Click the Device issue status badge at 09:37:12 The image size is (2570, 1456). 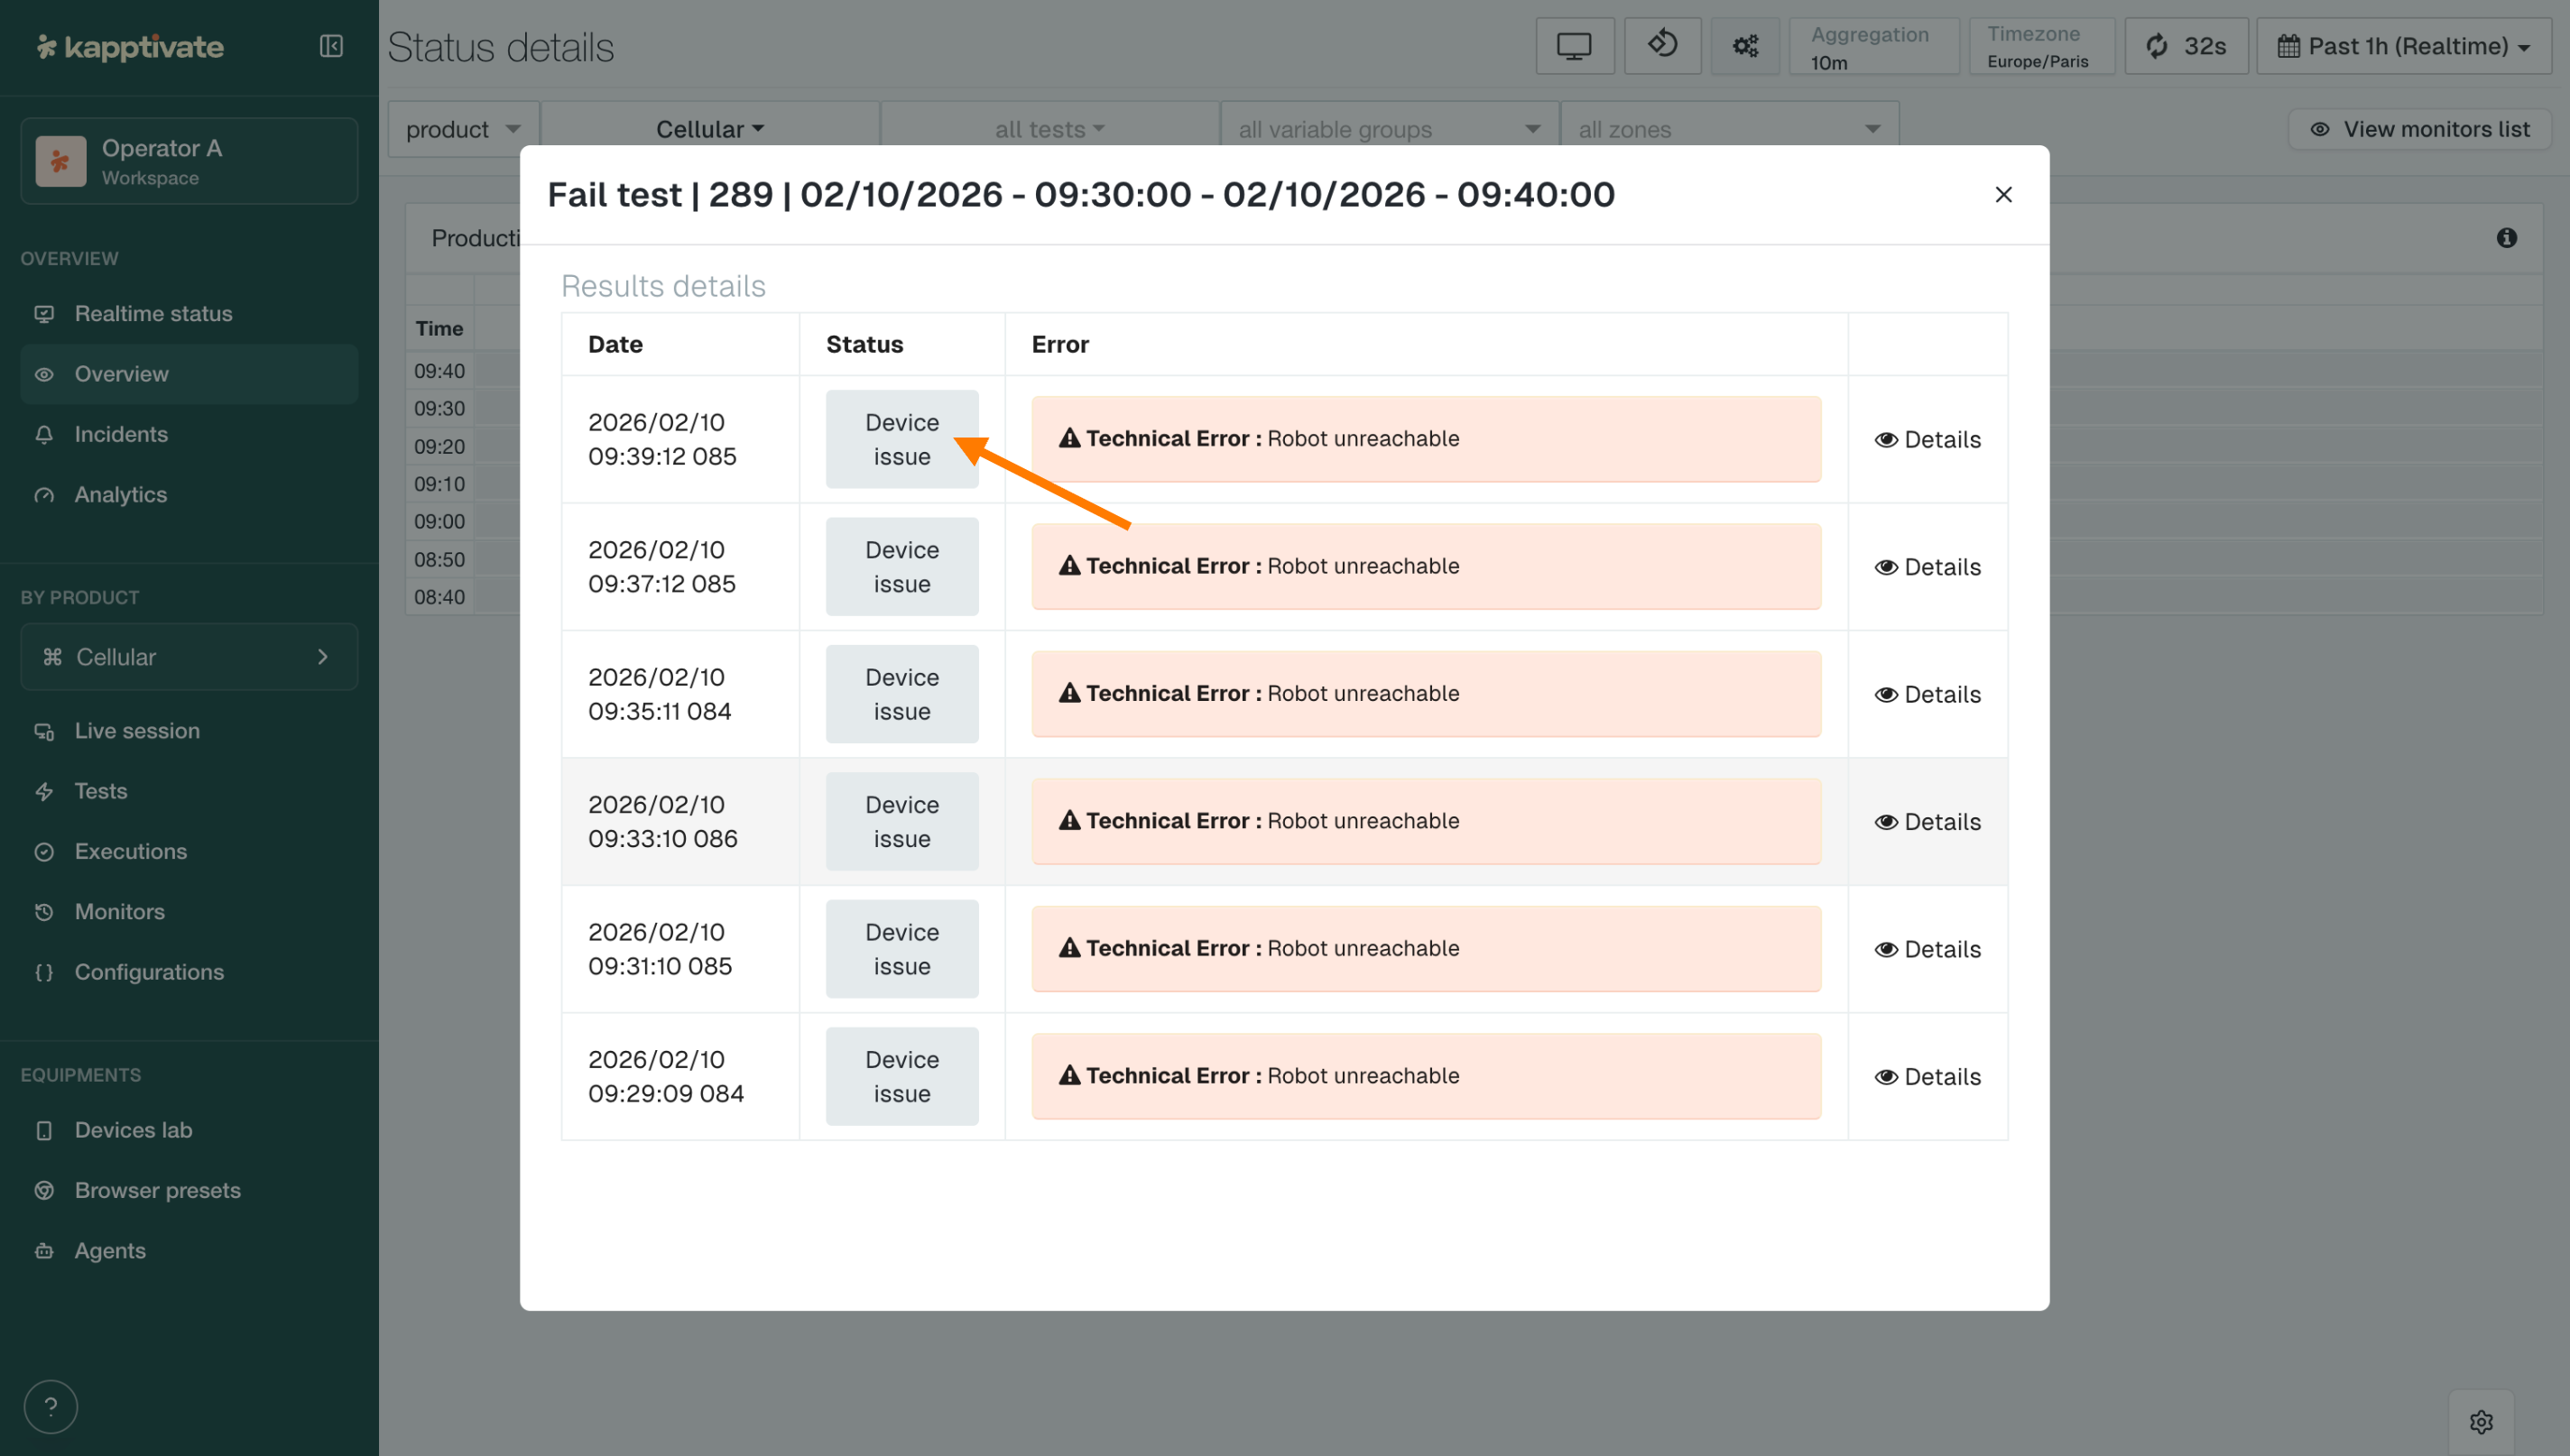coord(901,567)
